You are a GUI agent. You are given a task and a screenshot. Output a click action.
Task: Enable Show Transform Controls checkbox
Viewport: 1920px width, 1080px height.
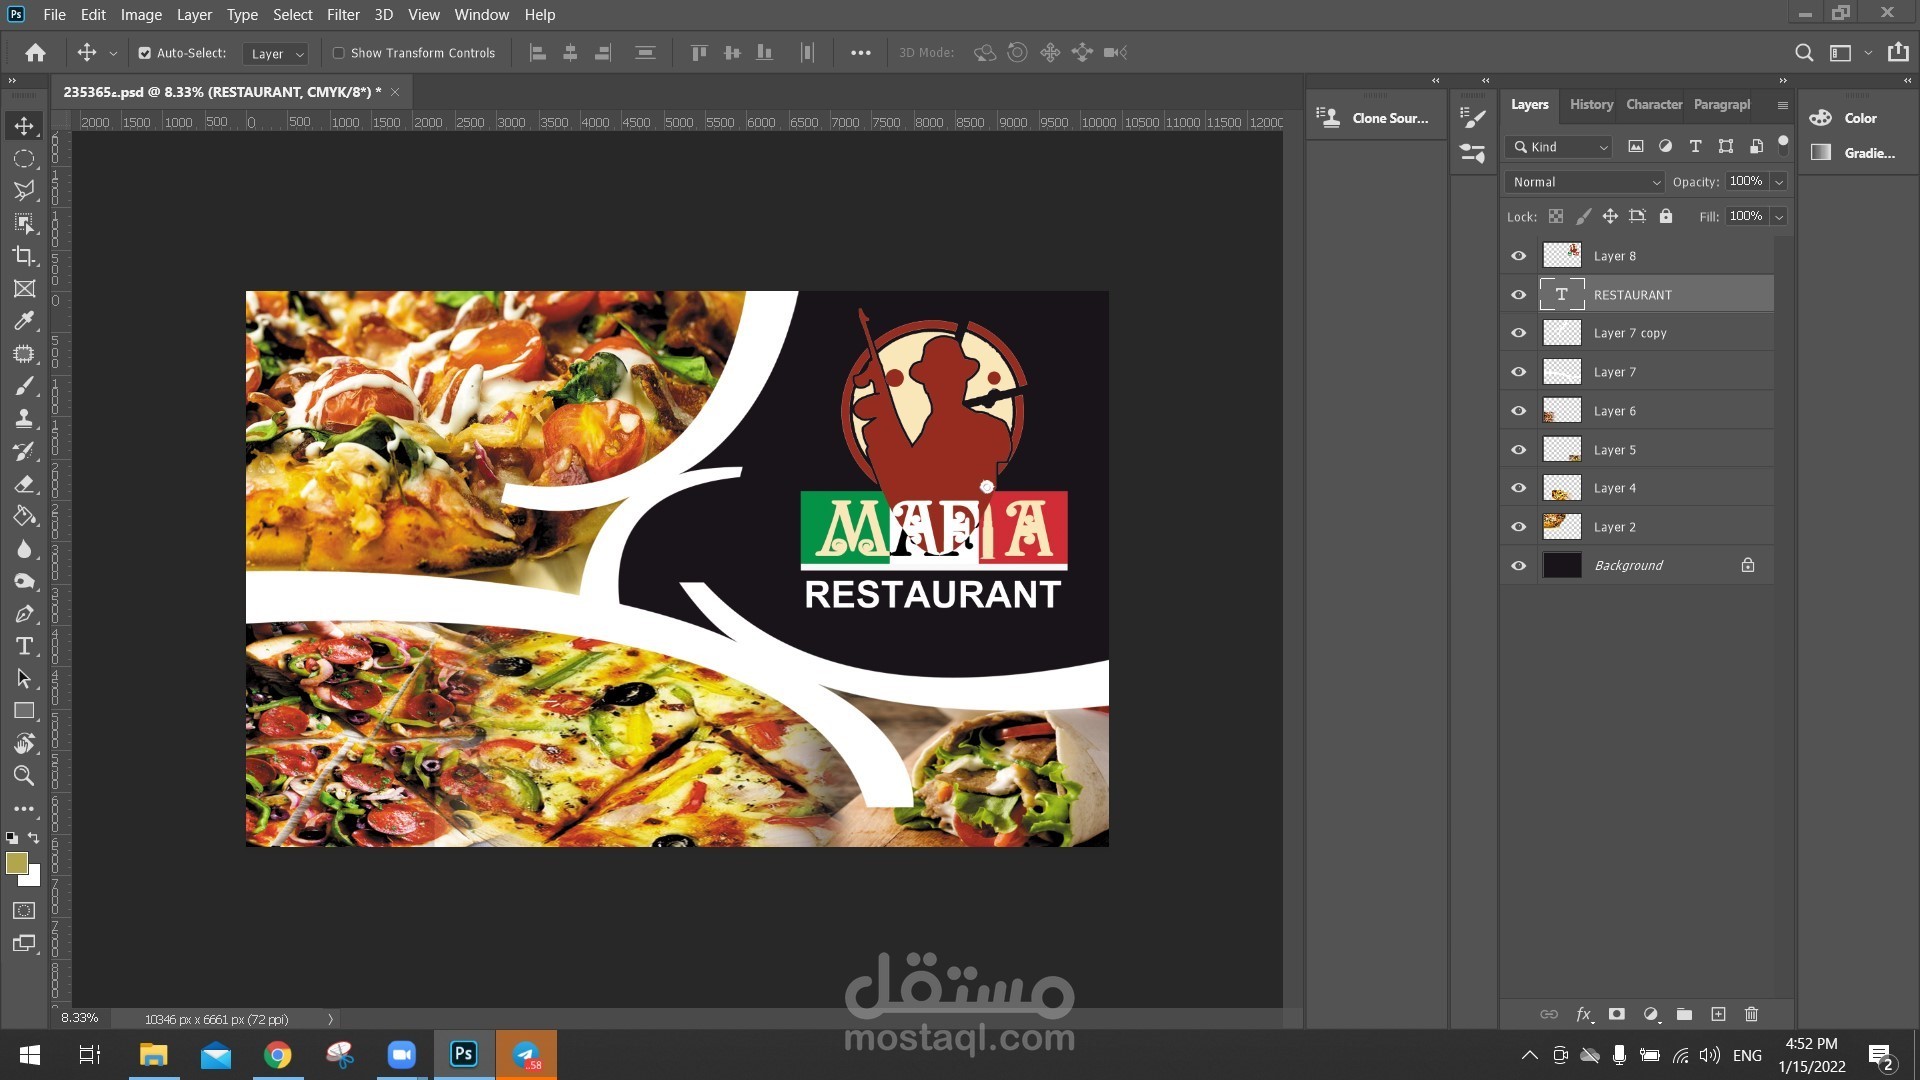click(x=339, y=53)
